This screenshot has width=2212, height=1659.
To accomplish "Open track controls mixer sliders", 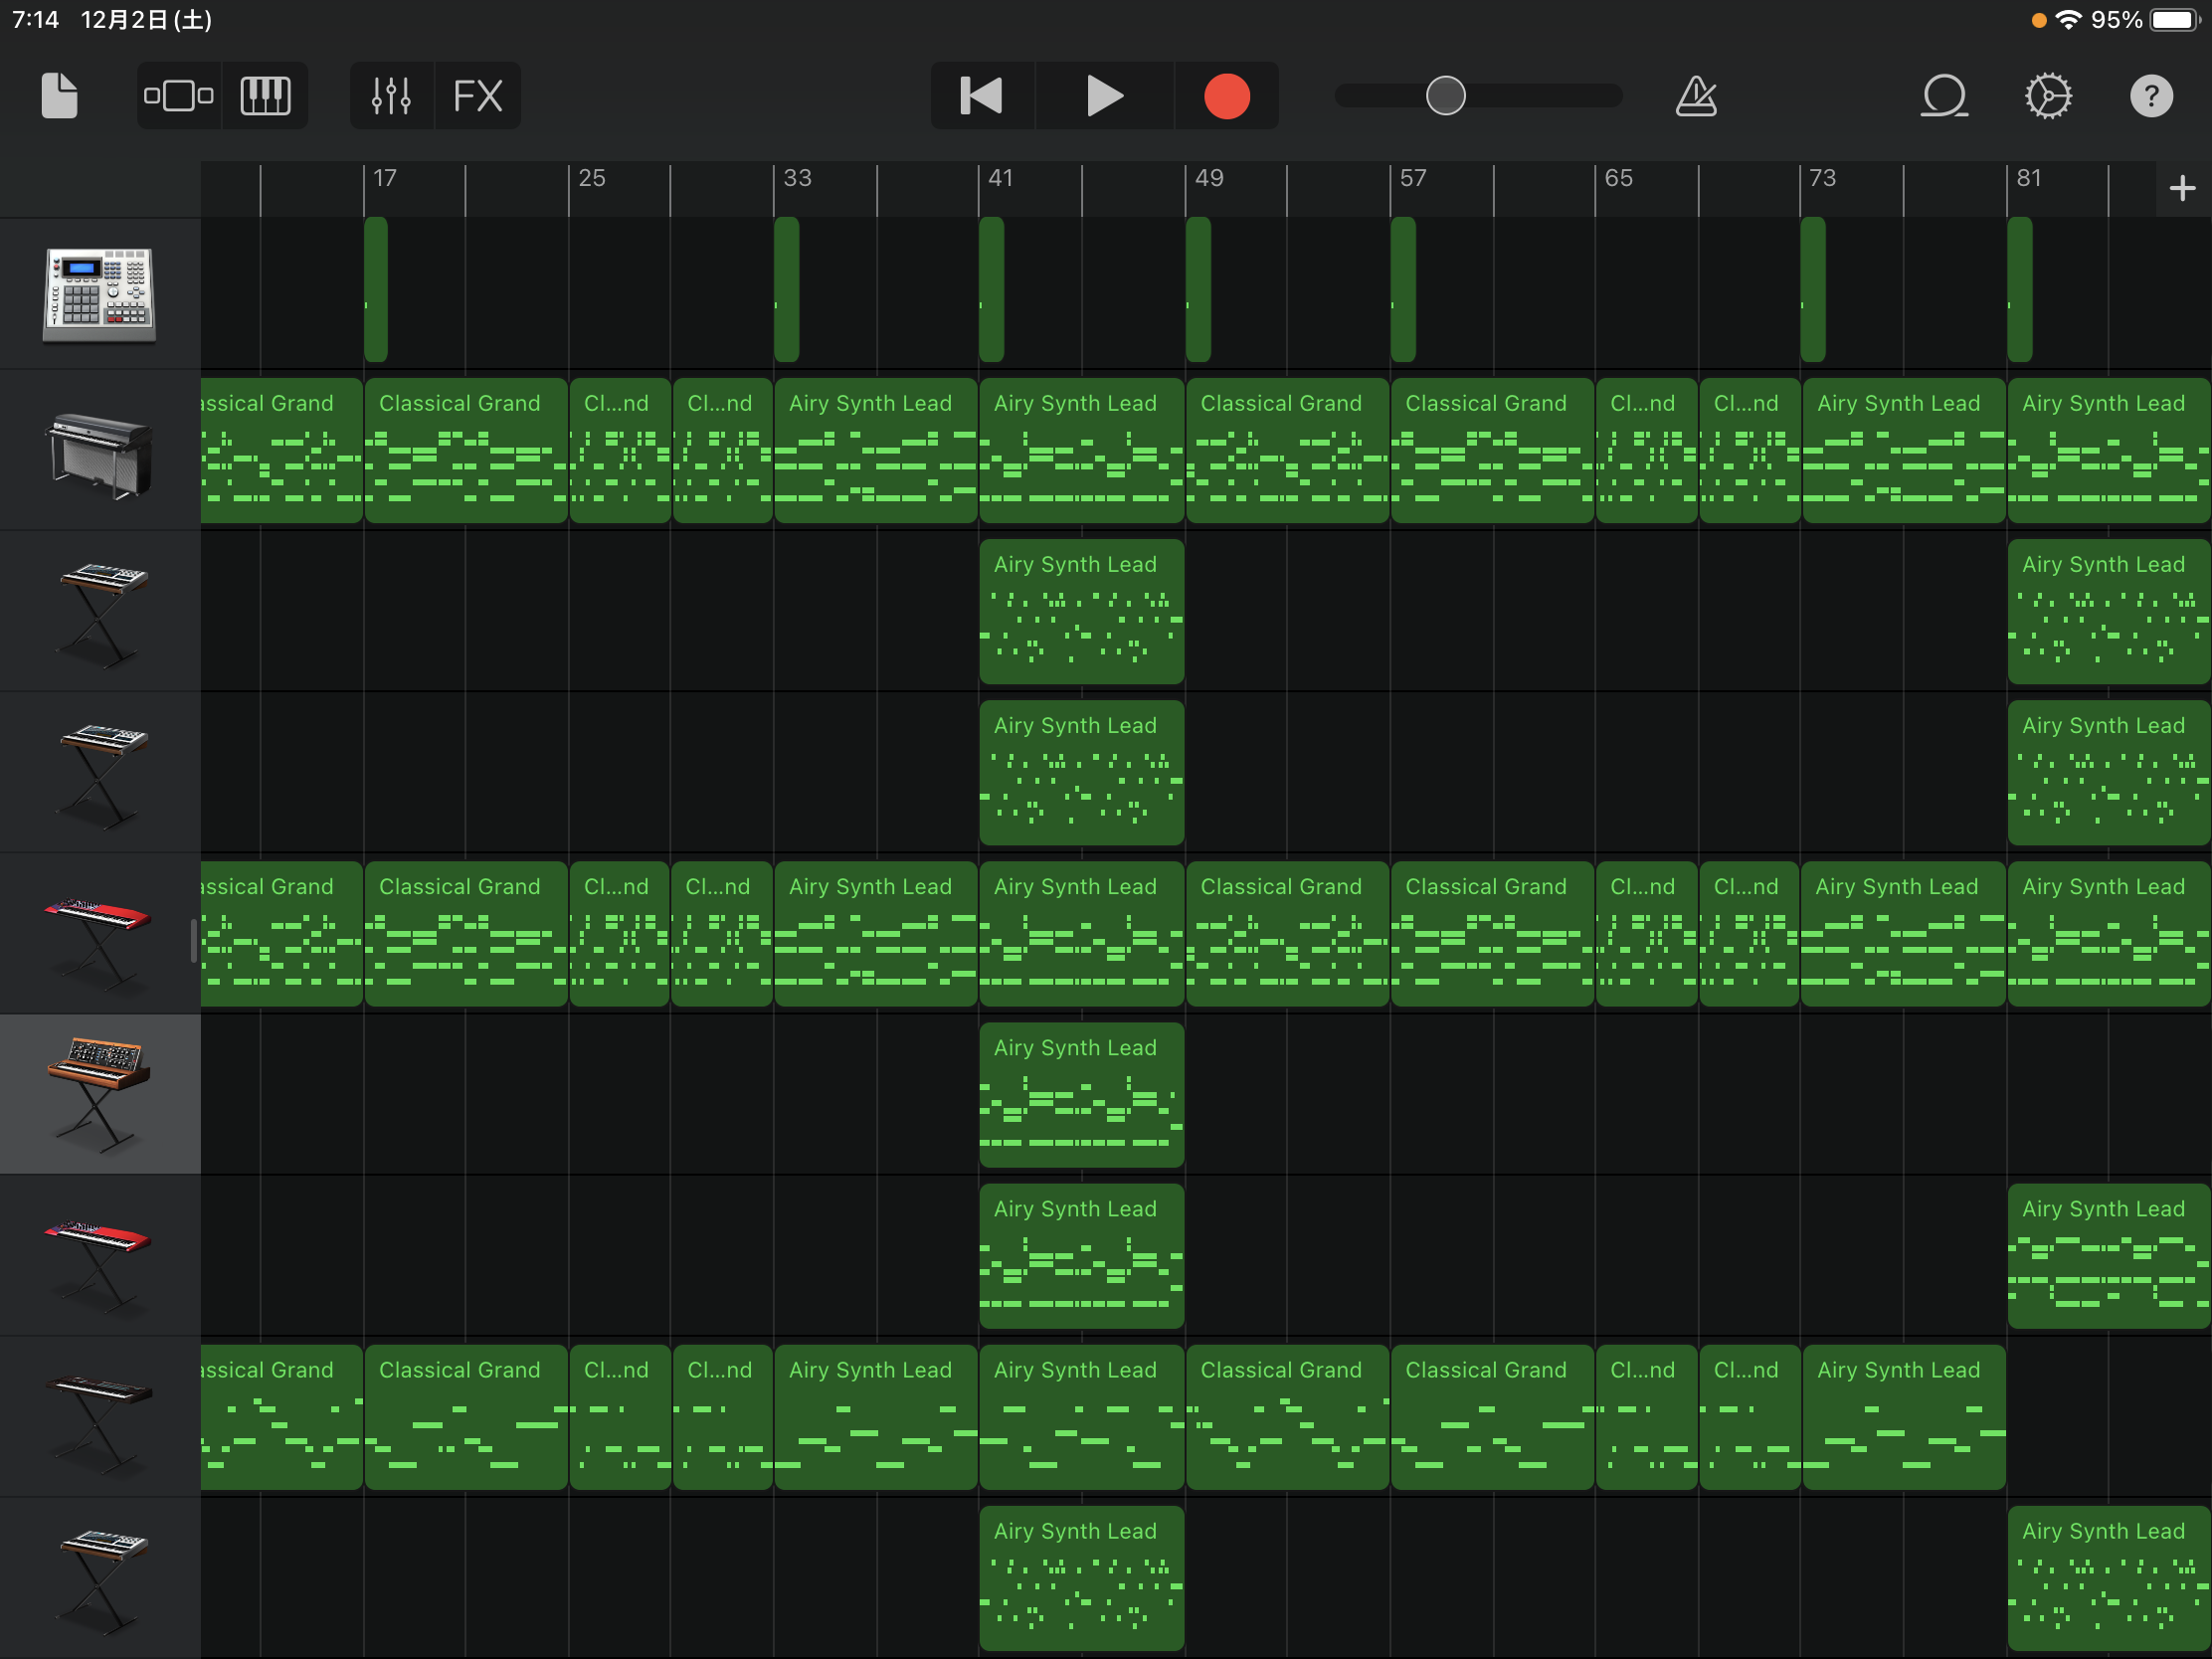I will tap(391, 96).
